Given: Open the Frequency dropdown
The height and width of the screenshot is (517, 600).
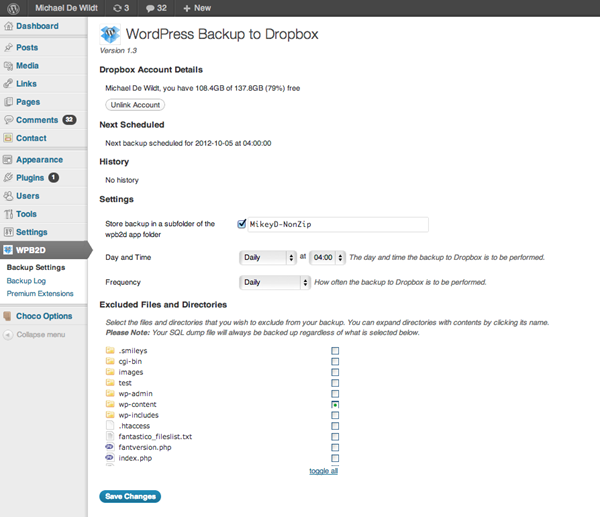Looking at the screenshot, I should click(275, 282).
